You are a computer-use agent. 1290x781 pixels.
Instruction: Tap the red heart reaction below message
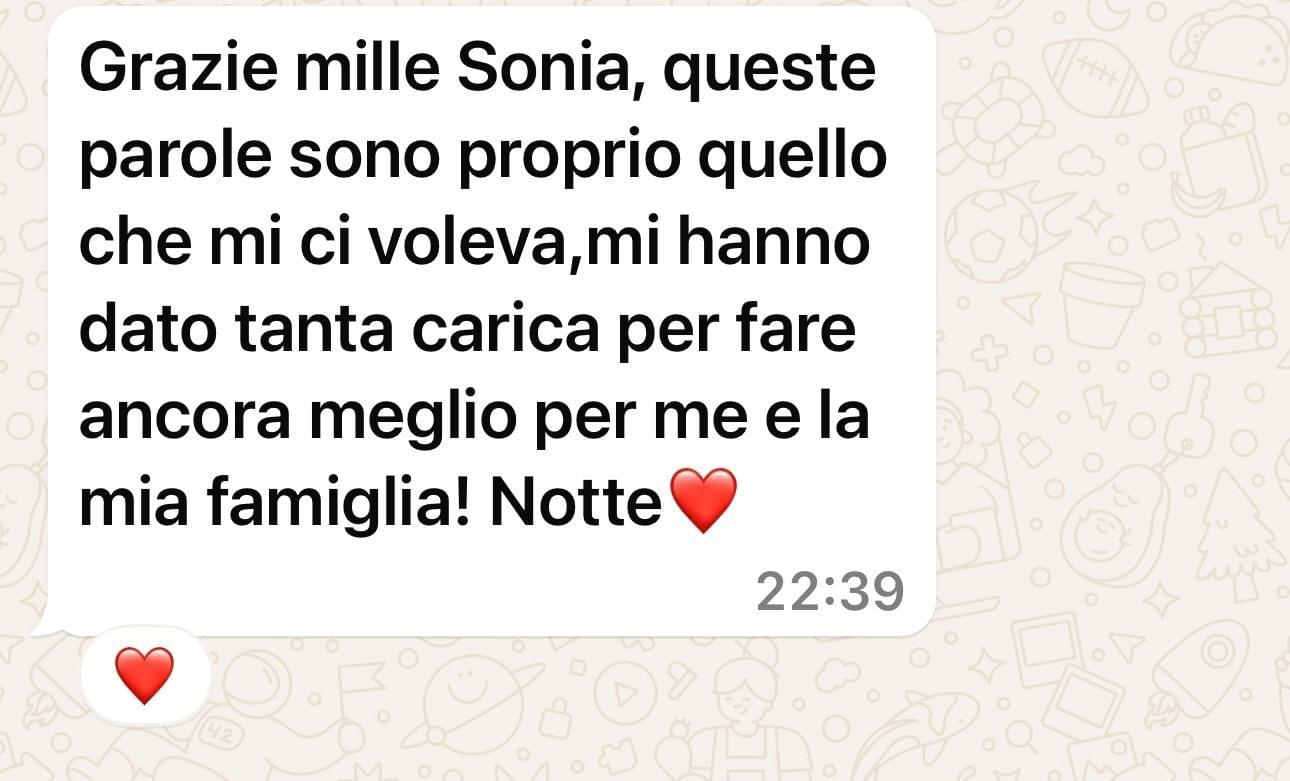tap(145, 675)
